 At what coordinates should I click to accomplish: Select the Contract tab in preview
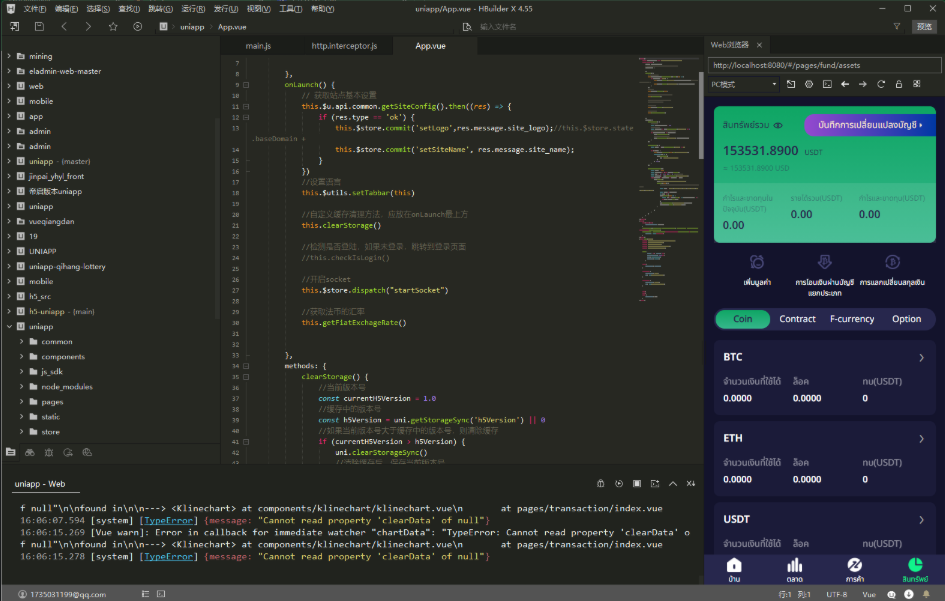(x=797, y=319)
